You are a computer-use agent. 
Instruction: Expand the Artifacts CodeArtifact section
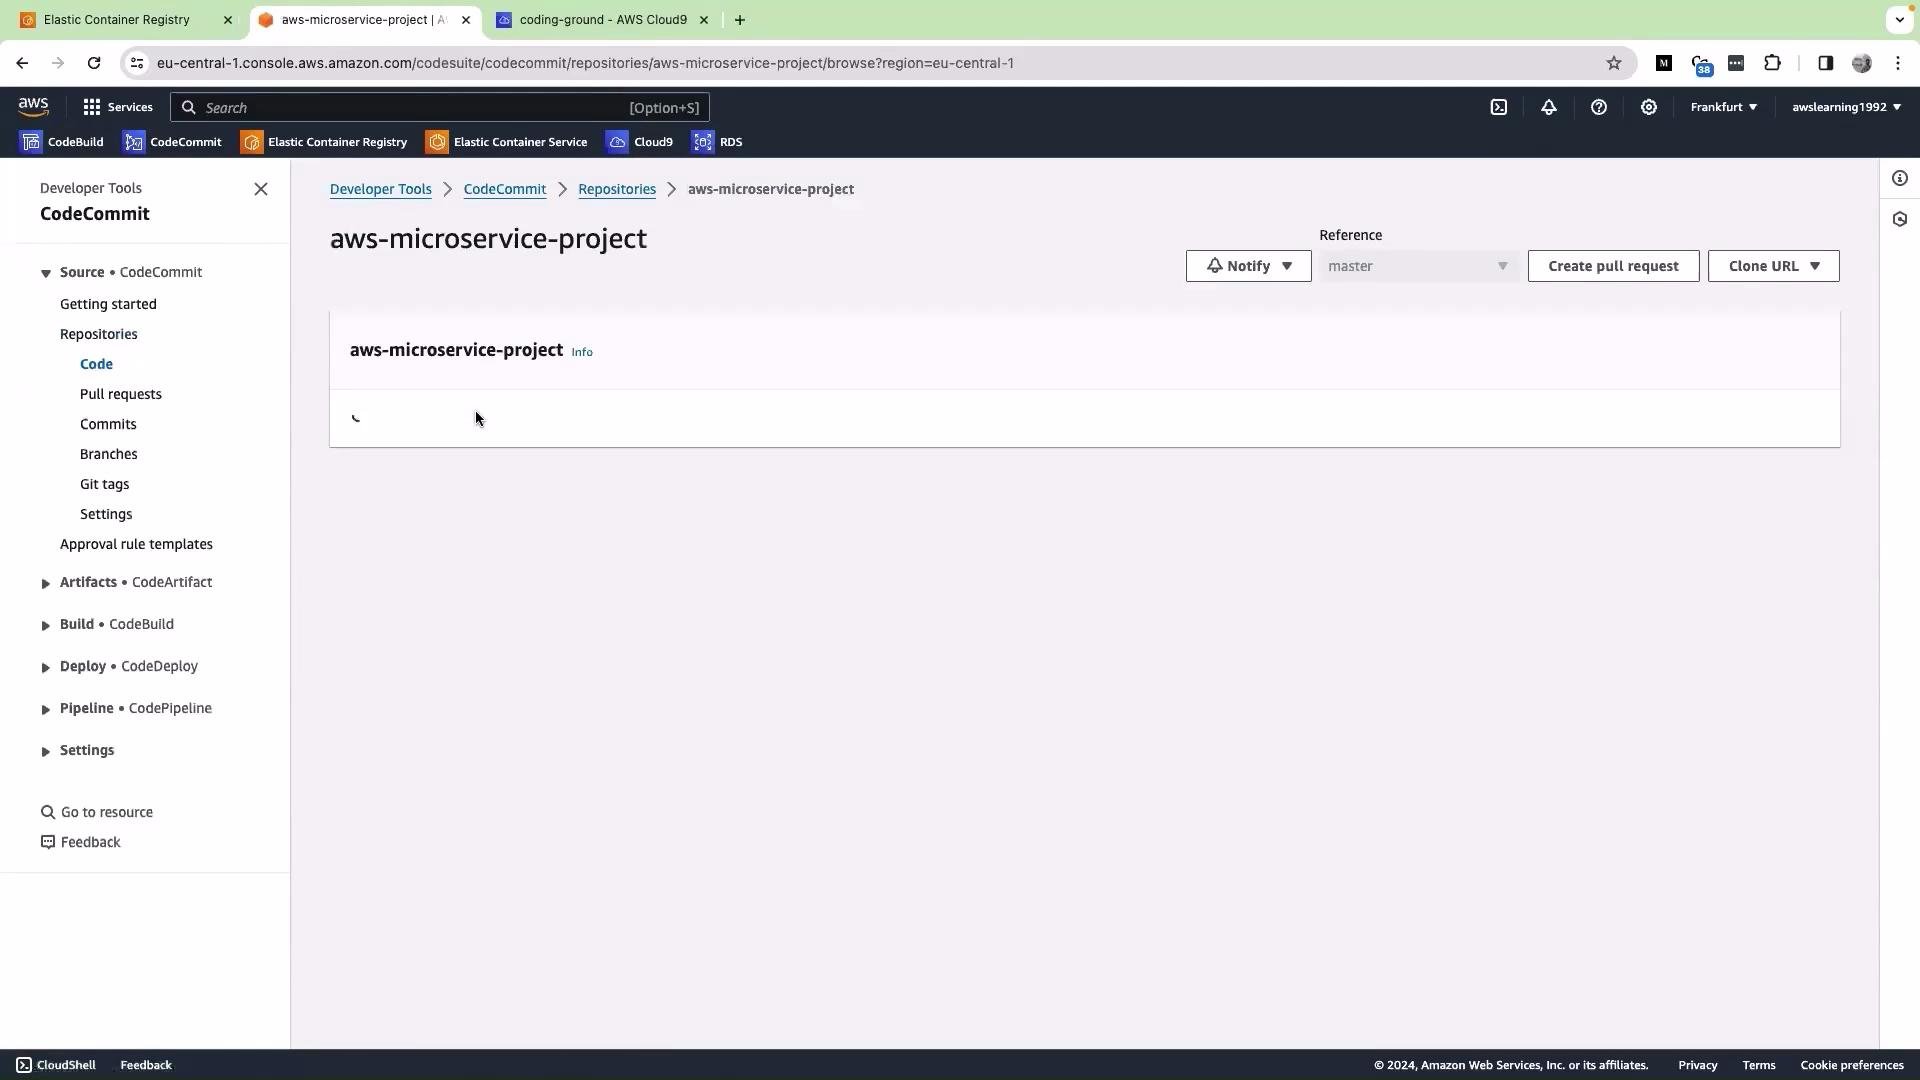click(x=45, y=583)
